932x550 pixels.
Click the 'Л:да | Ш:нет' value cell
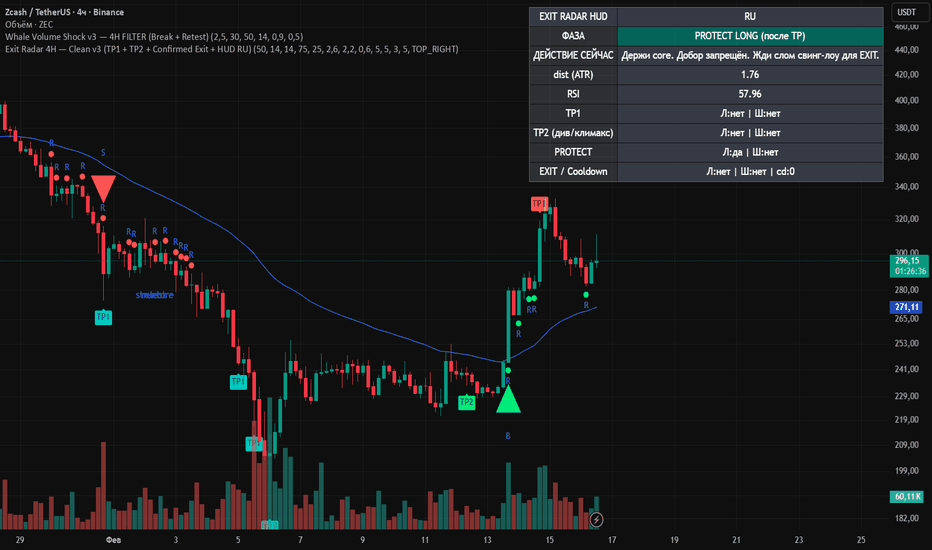750,152
